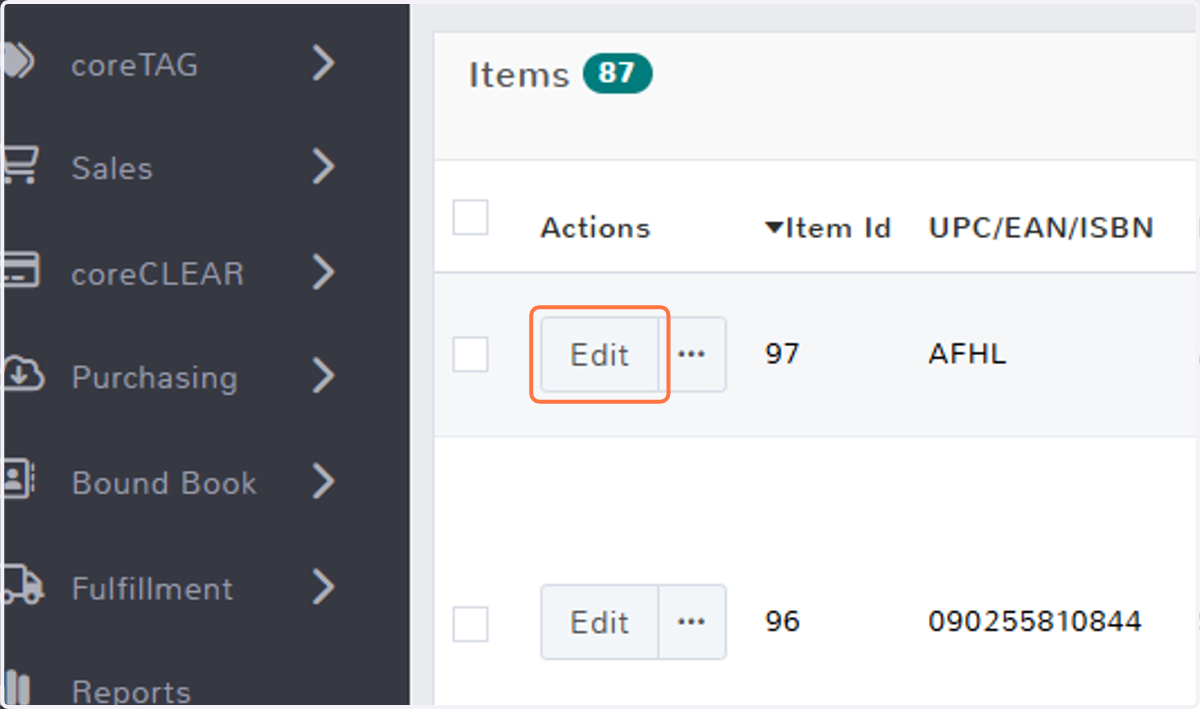Expand the coreCLEAR menu chevron
This screenshot has width=1200, height=709.
pyautogui.click(x=323, y=272)
